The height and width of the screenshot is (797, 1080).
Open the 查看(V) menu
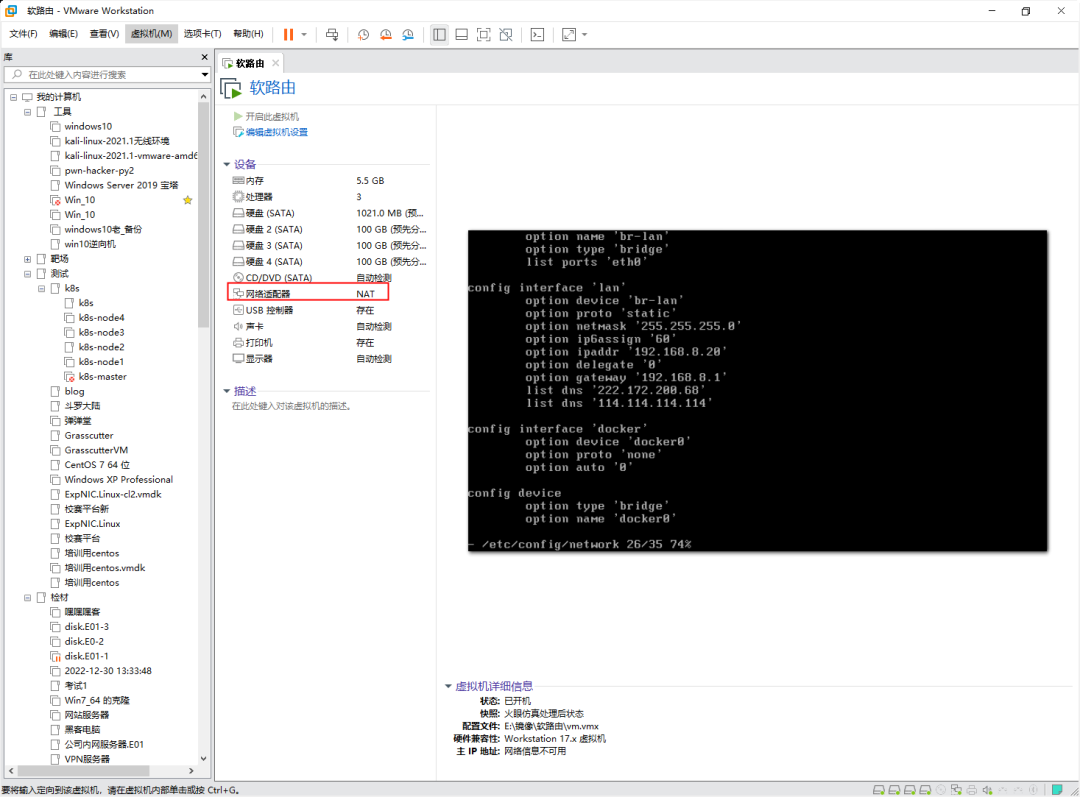point(104,34)
